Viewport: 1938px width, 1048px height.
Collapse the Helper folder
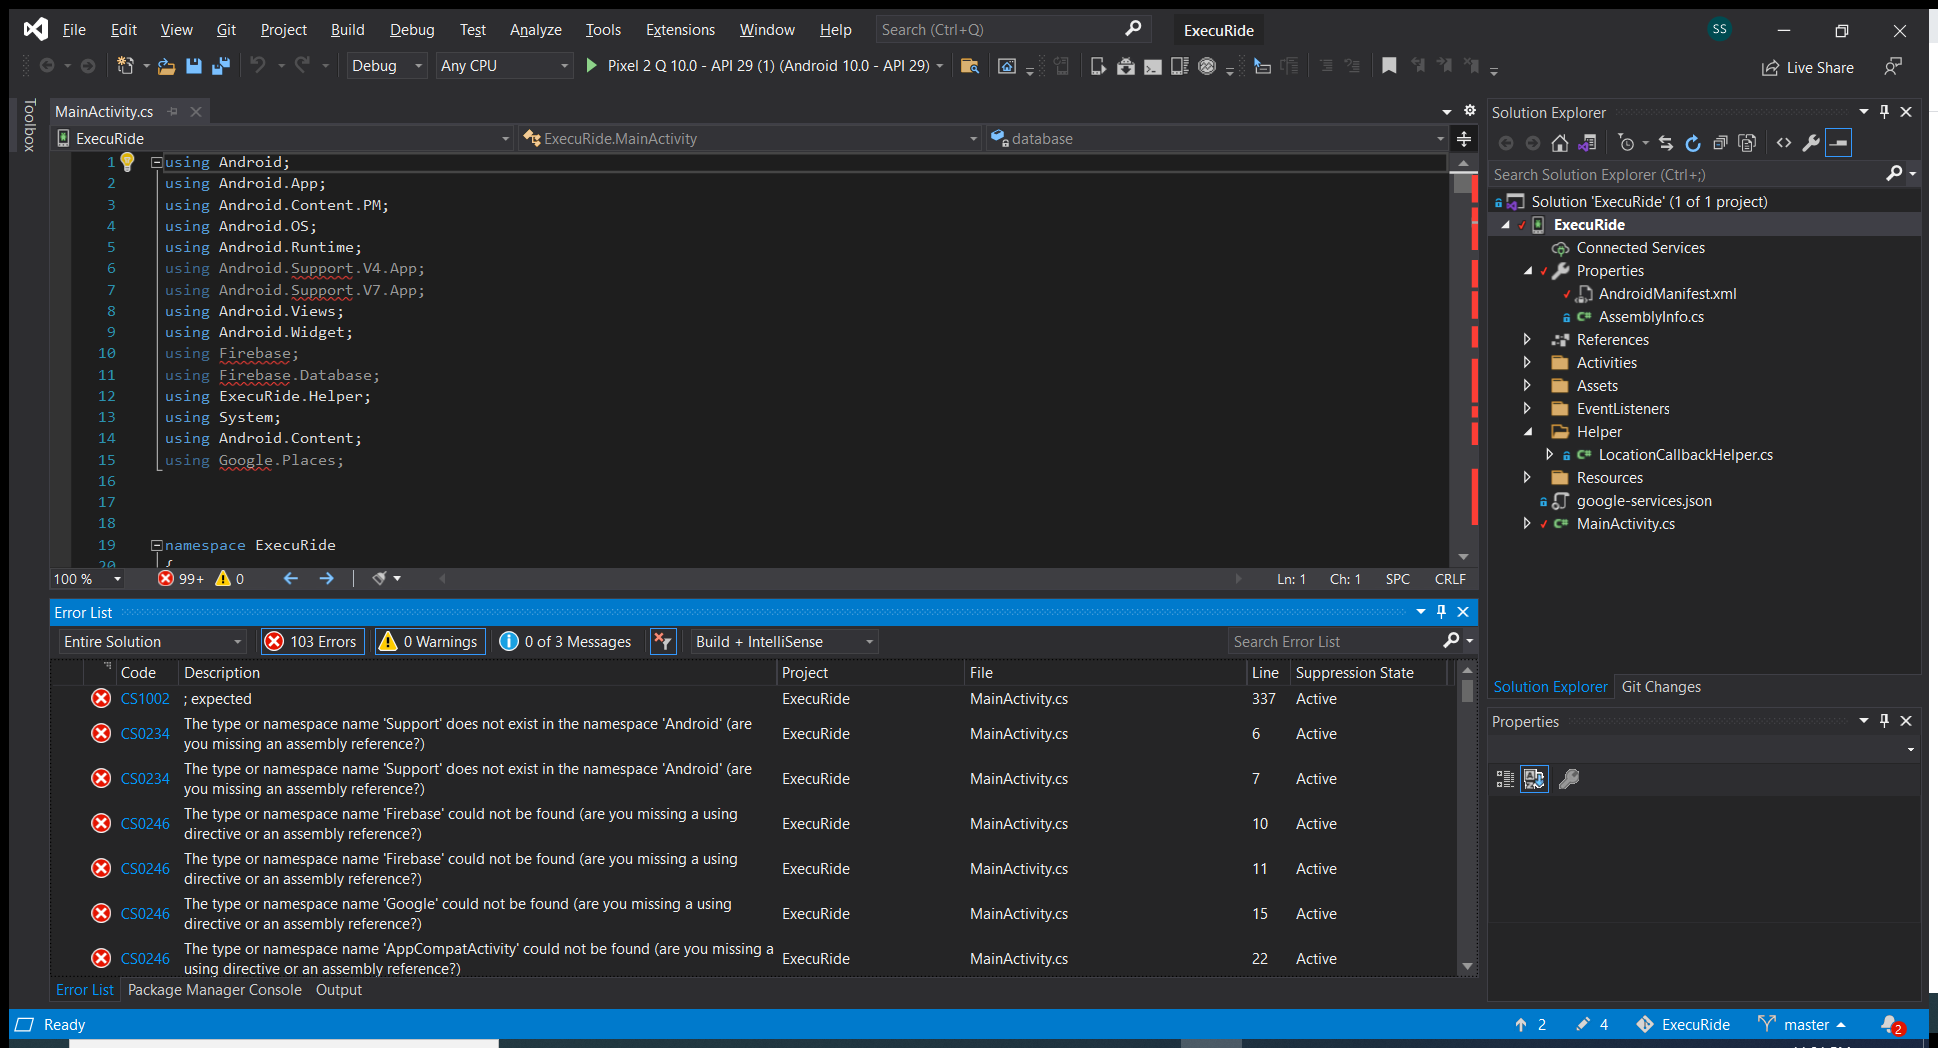(1527, 431)
